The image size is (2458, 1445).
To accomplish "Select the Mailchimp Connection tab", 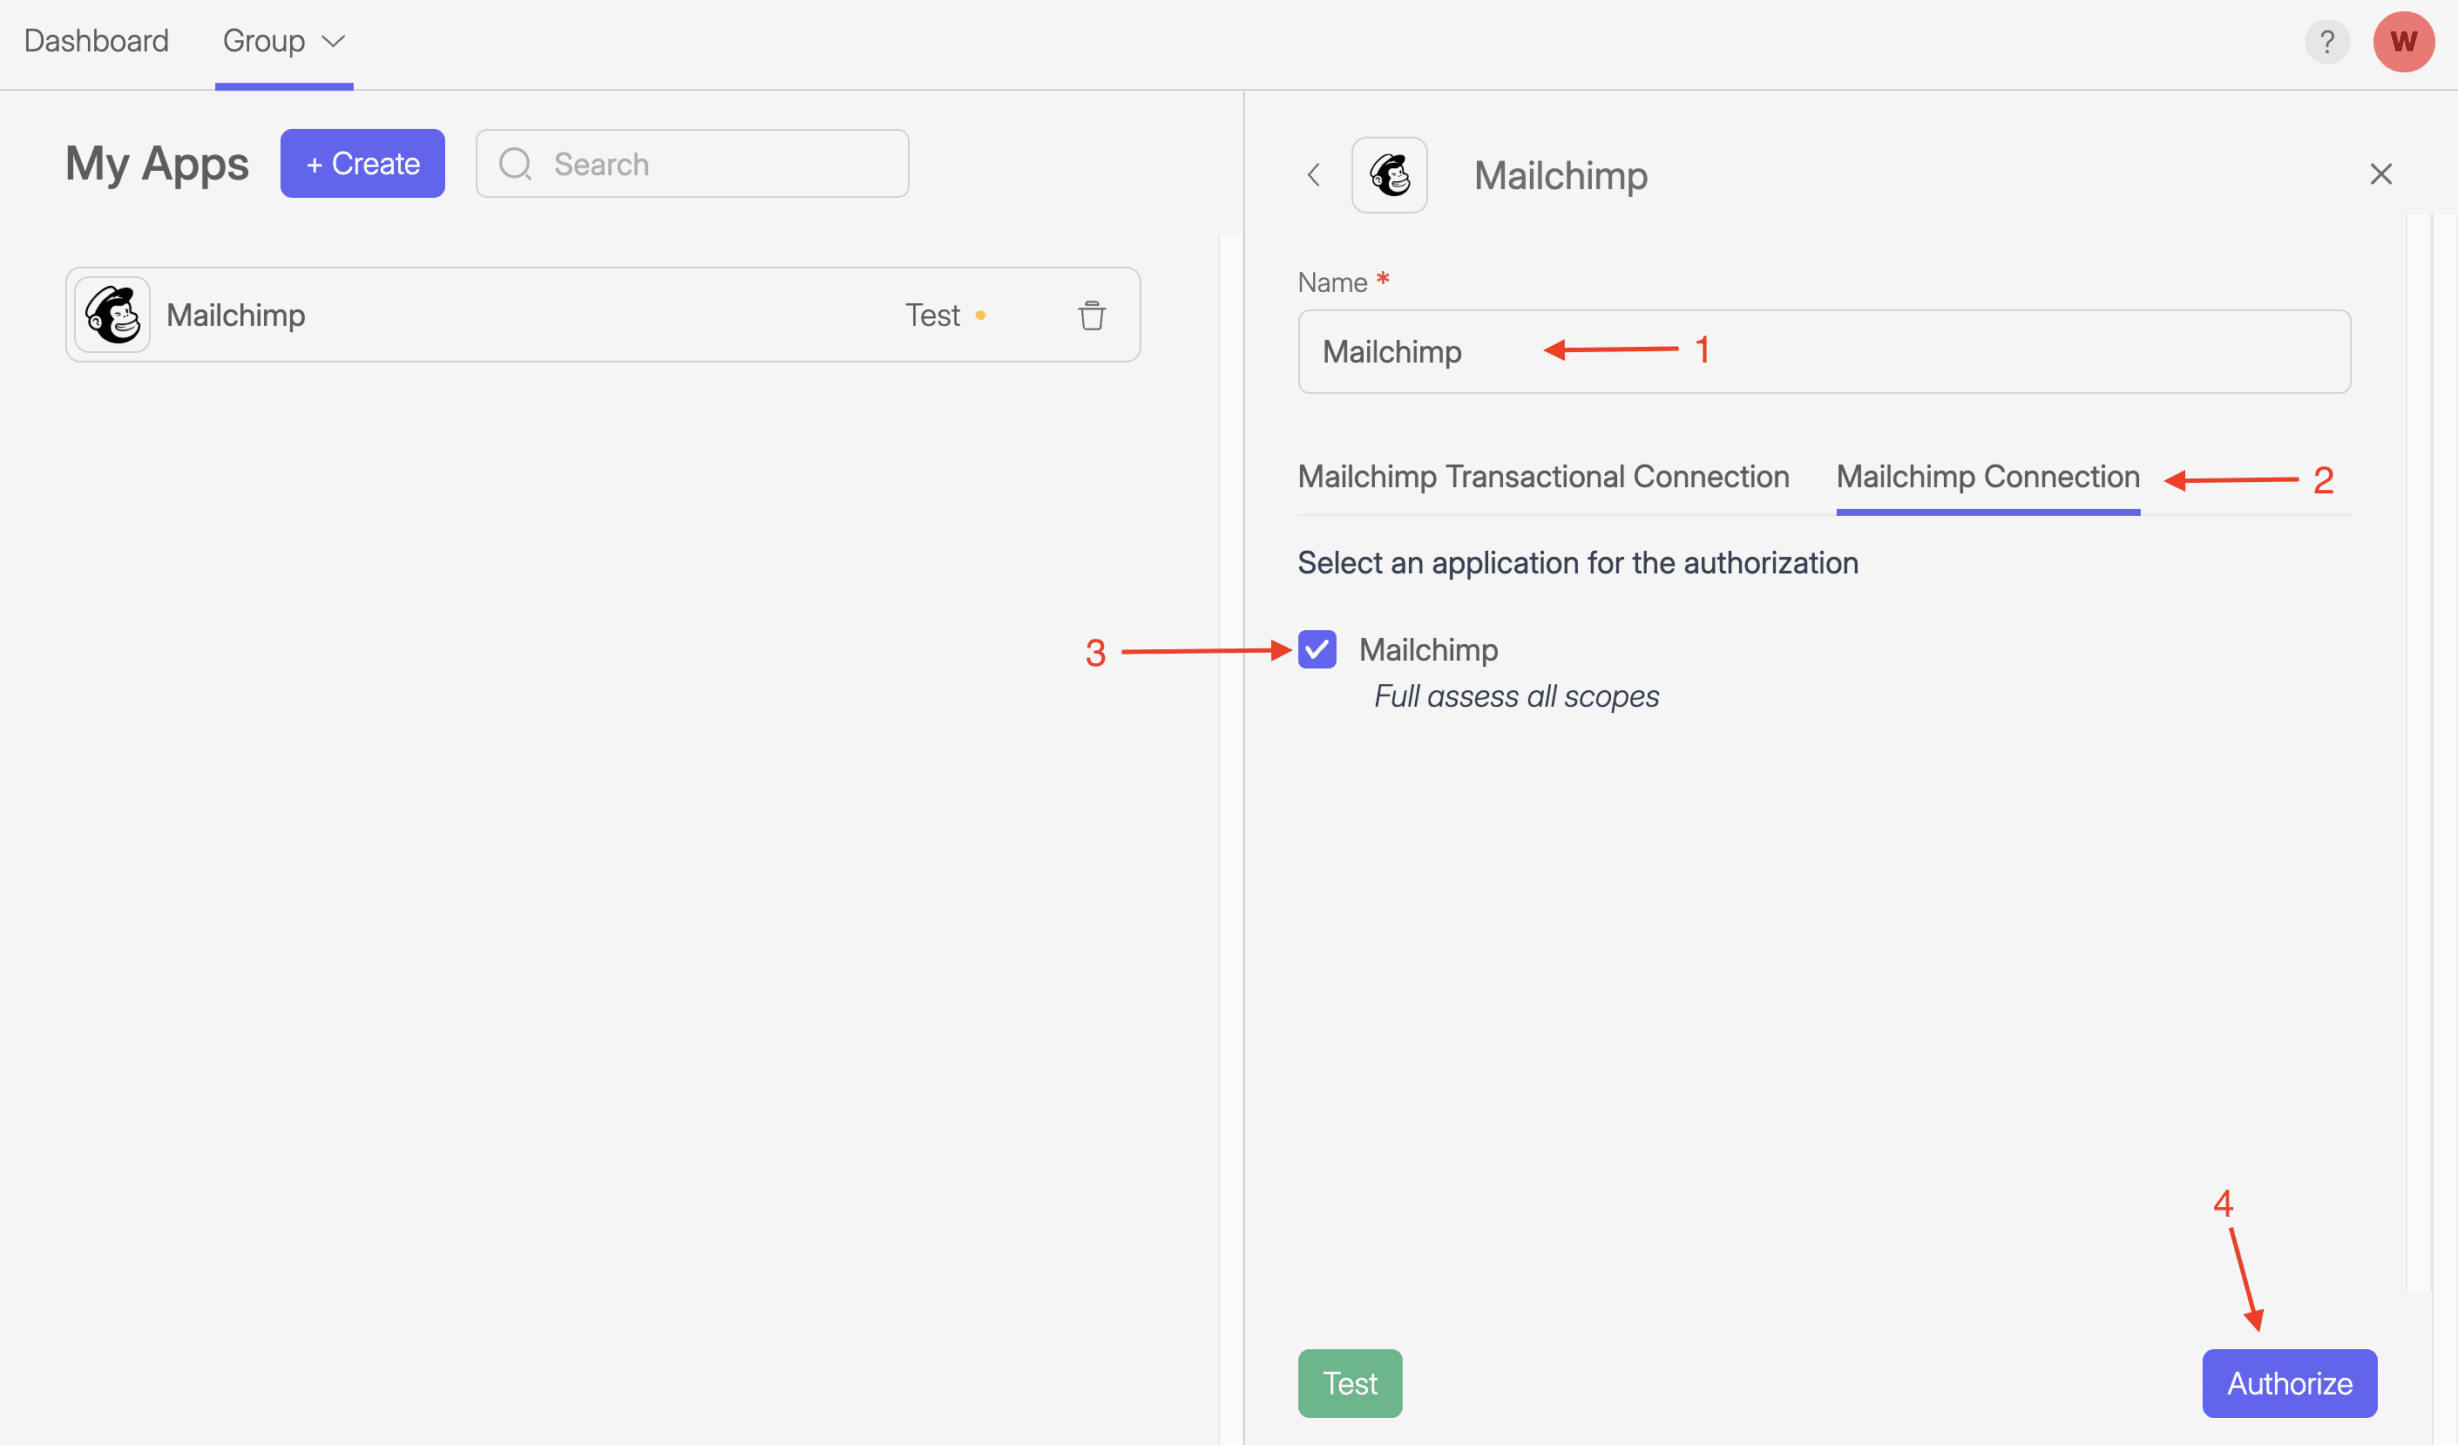I will click(1987, 477).
